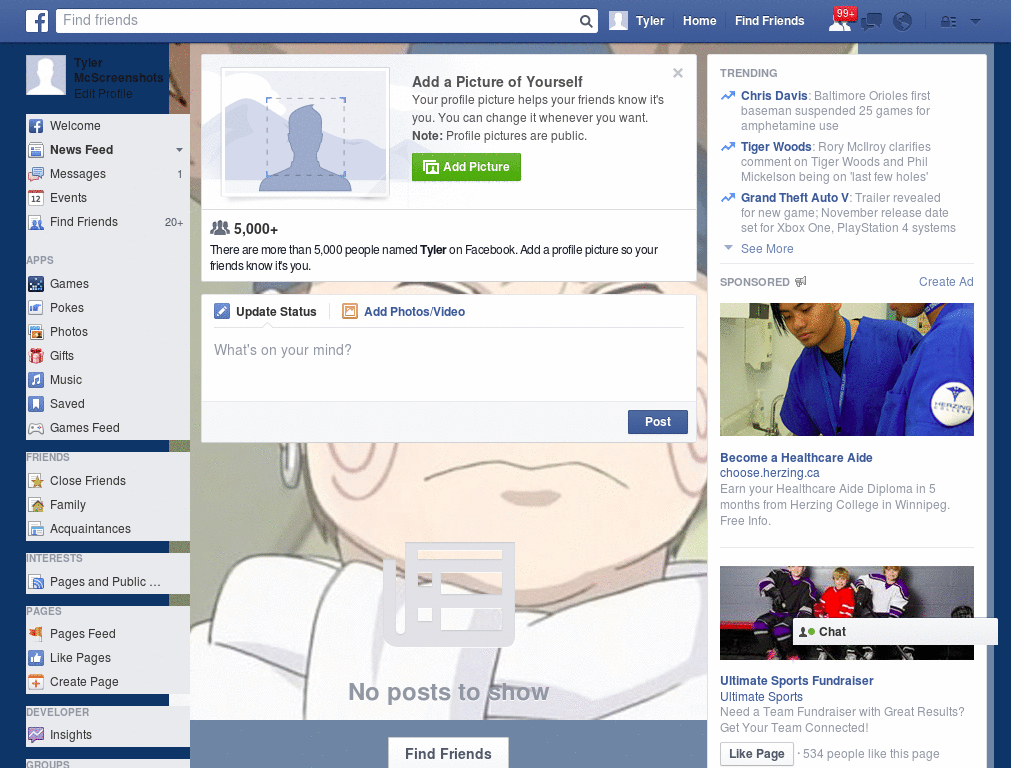
Task: Open the Photos app icon
Action: pyautogui.click(x=36, y=332)
